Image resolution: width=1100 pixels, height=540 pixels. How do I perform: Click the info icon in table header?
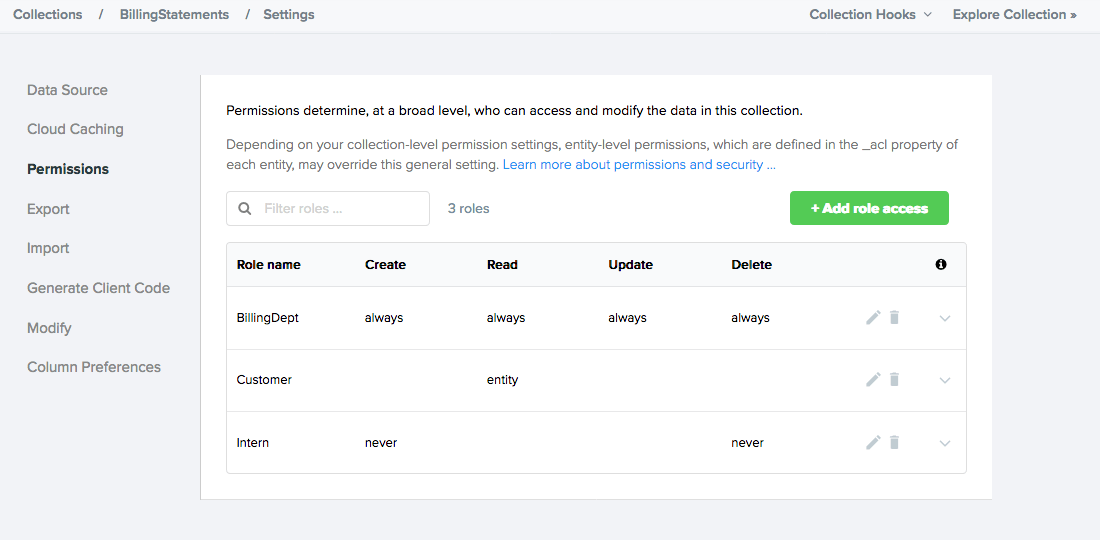(x=940, y=265)
